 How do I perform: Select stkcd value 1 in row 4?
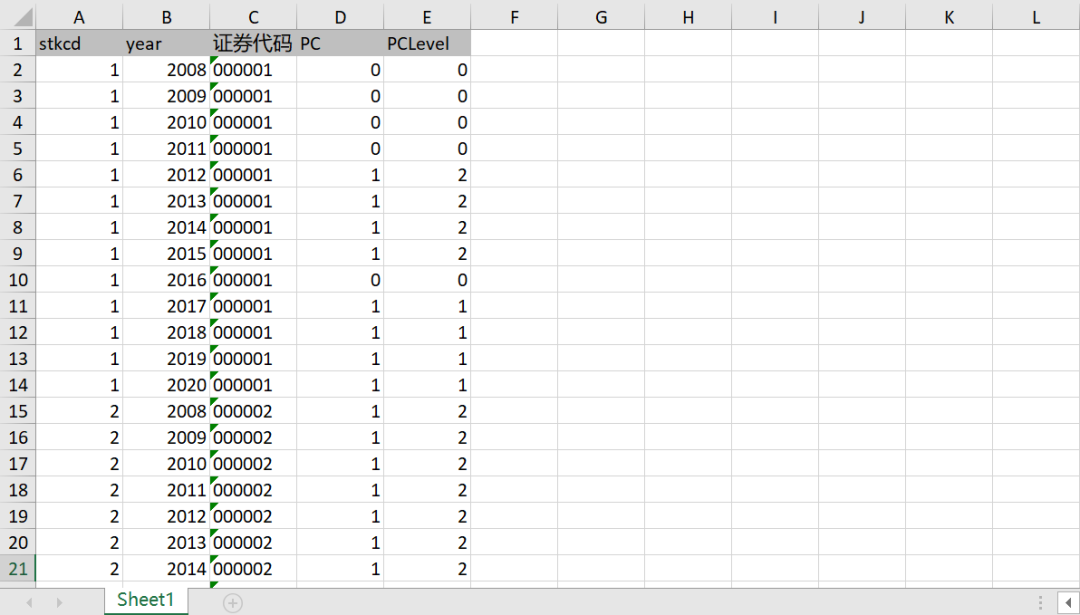pyautogui.click(x=79, y=123)
